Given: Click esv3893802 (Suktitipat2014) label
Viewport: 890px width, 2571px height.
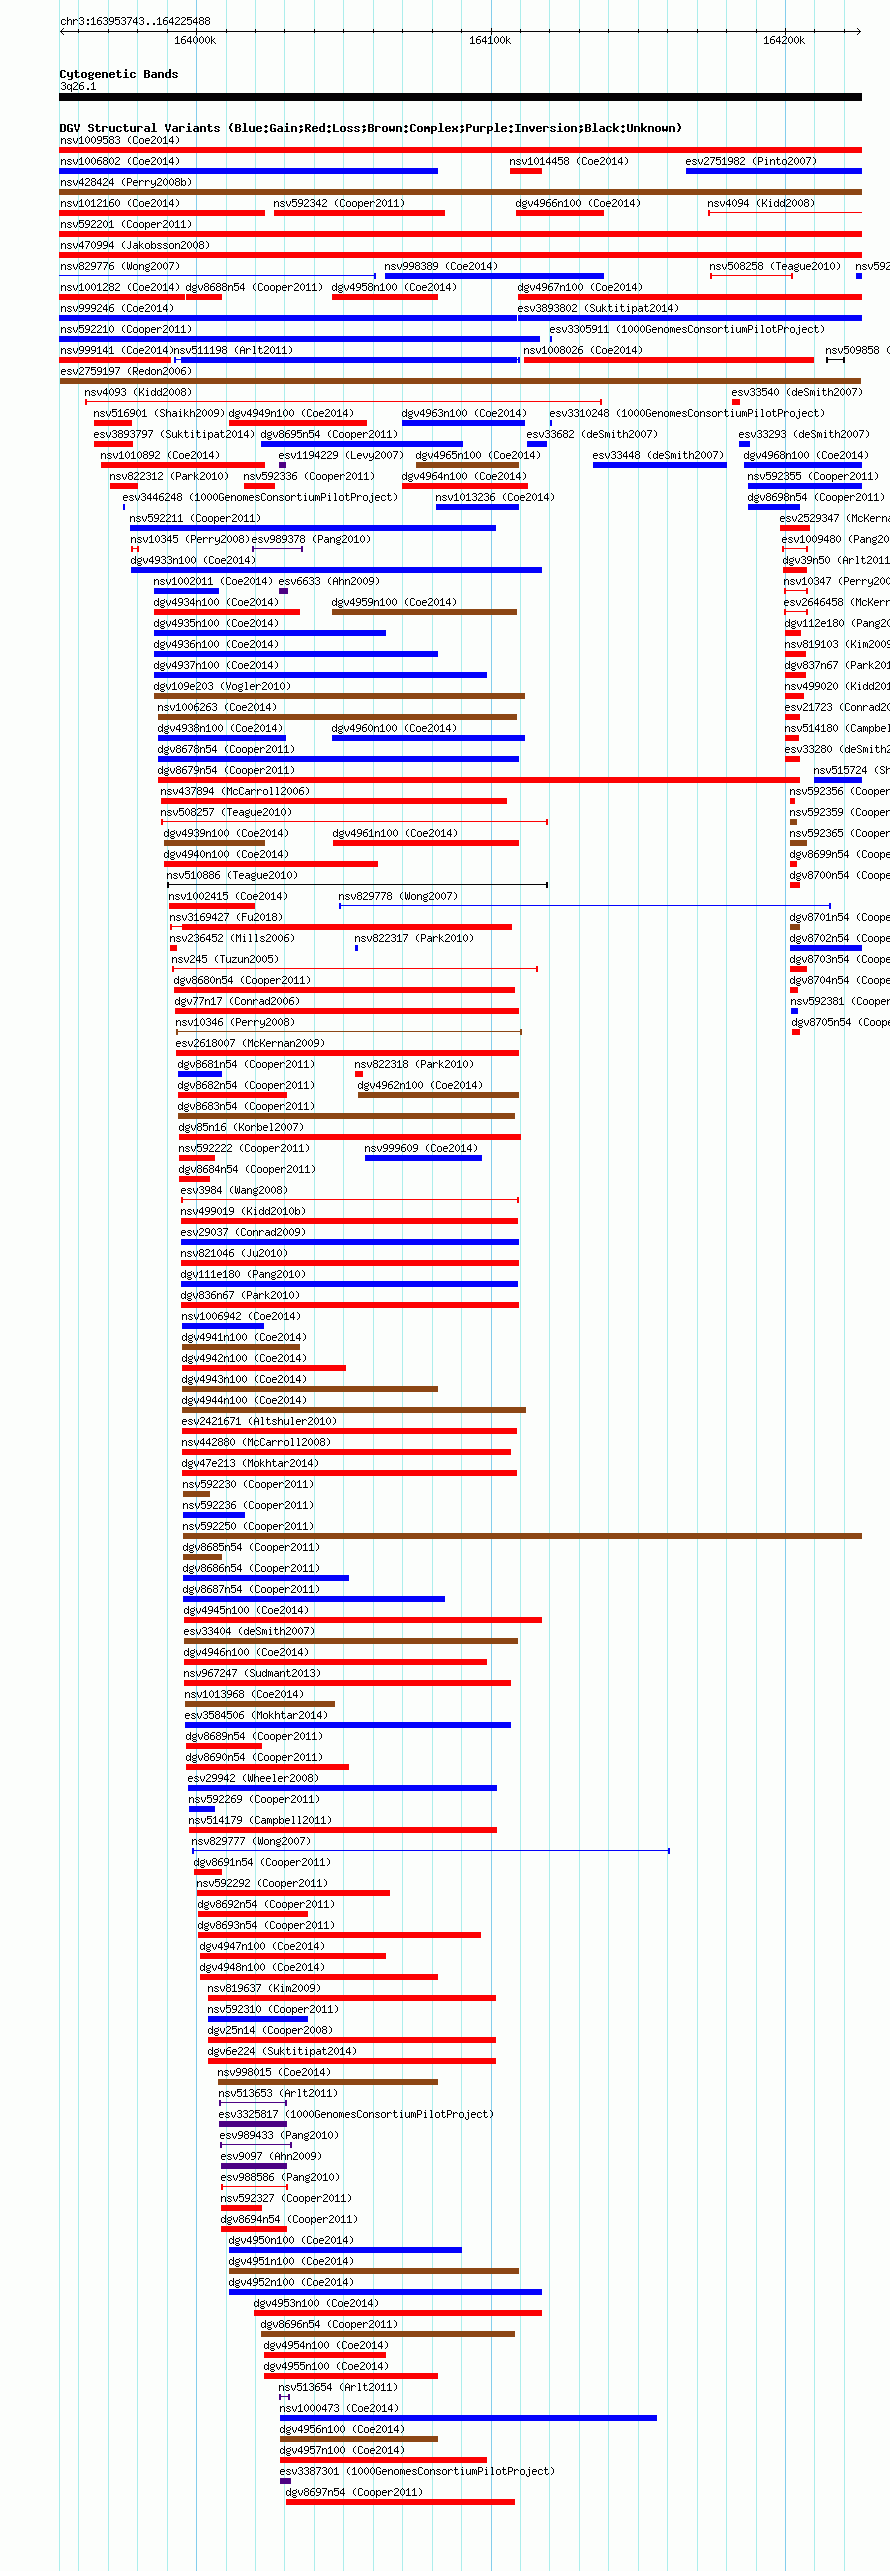Looking at the screenshot, I should point(598,308).
